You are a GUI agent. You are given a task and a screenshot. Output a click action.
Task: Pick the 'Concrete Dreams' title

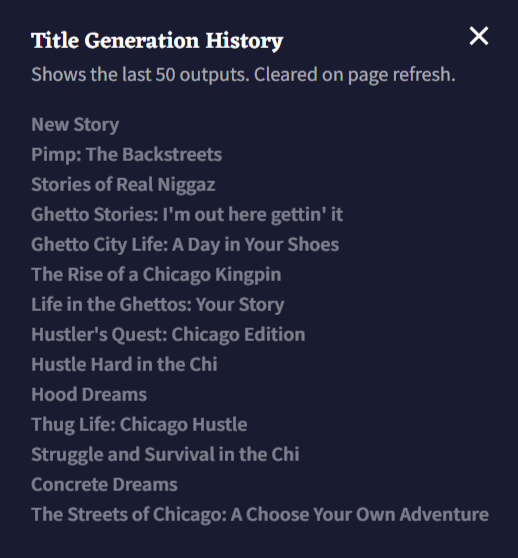click(104, 485)
